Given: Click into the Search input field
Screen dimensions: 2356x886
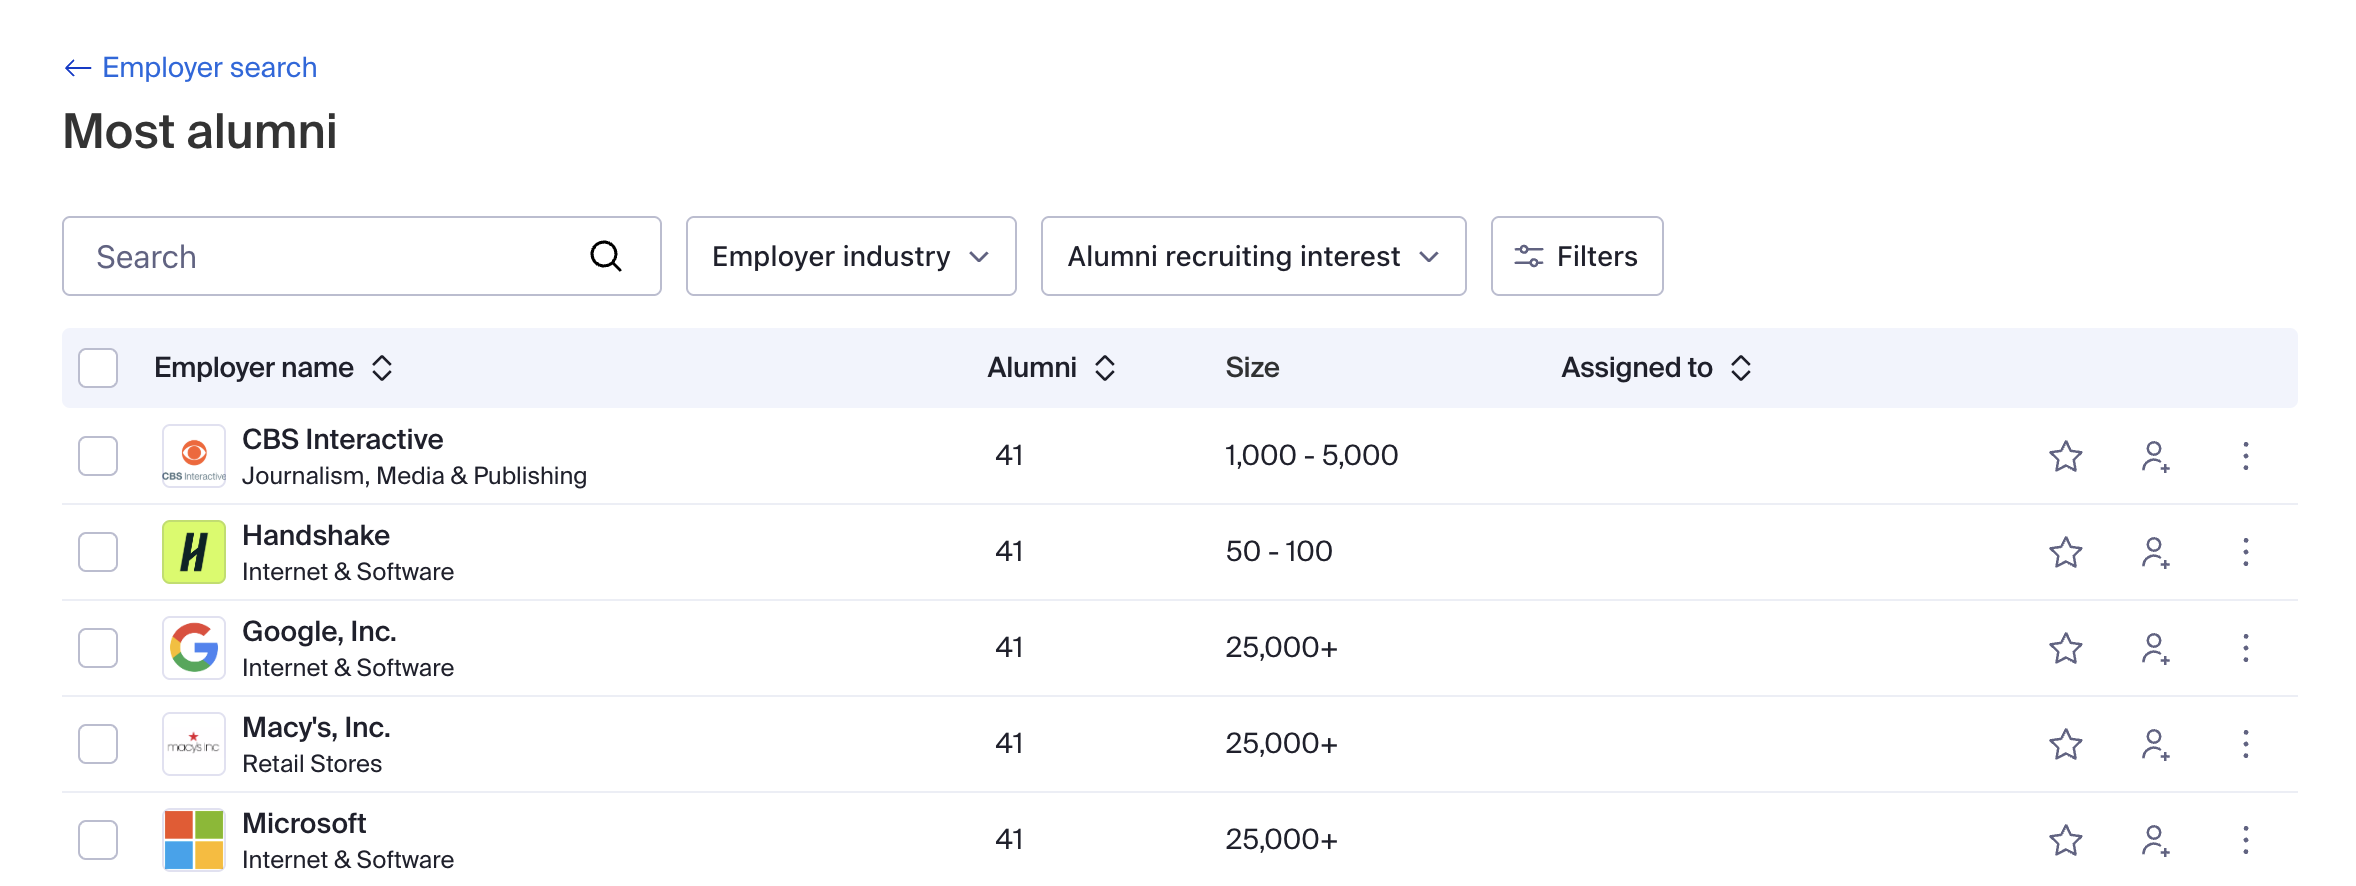Looking at the screenshot, I should click(330, 256).
